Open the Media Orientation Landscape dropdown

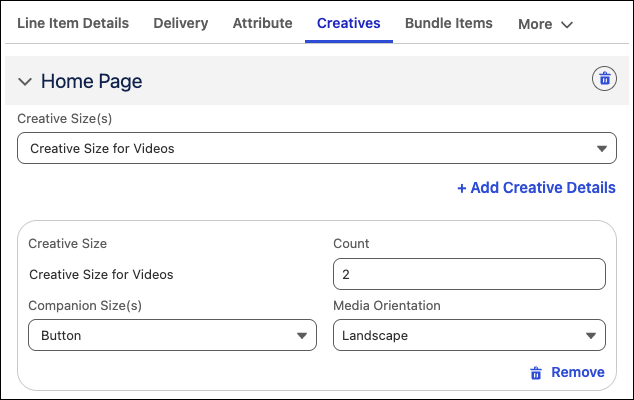tap(469, 335)
